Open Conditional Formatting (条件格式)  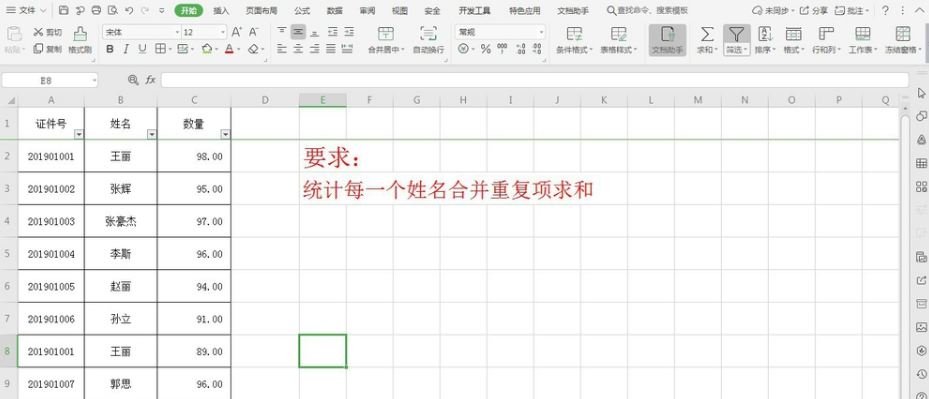click(x=574, y=40)
